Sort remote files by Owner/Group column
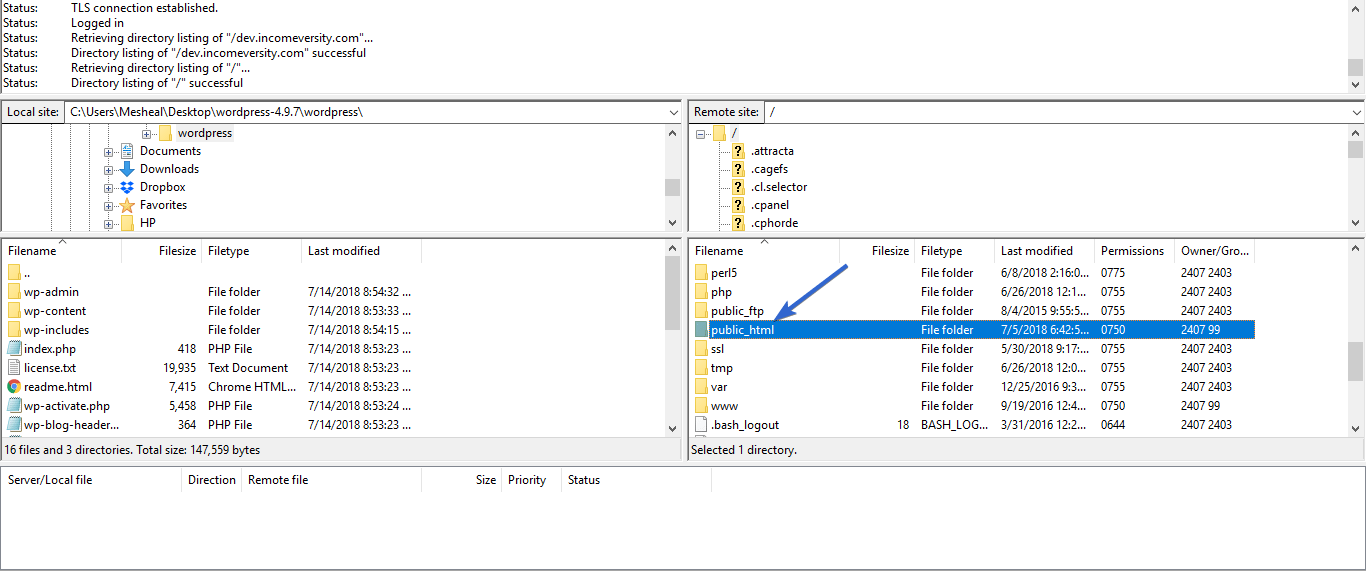Viewport: 1366px width, 571px height. (x=1214, y=251)
